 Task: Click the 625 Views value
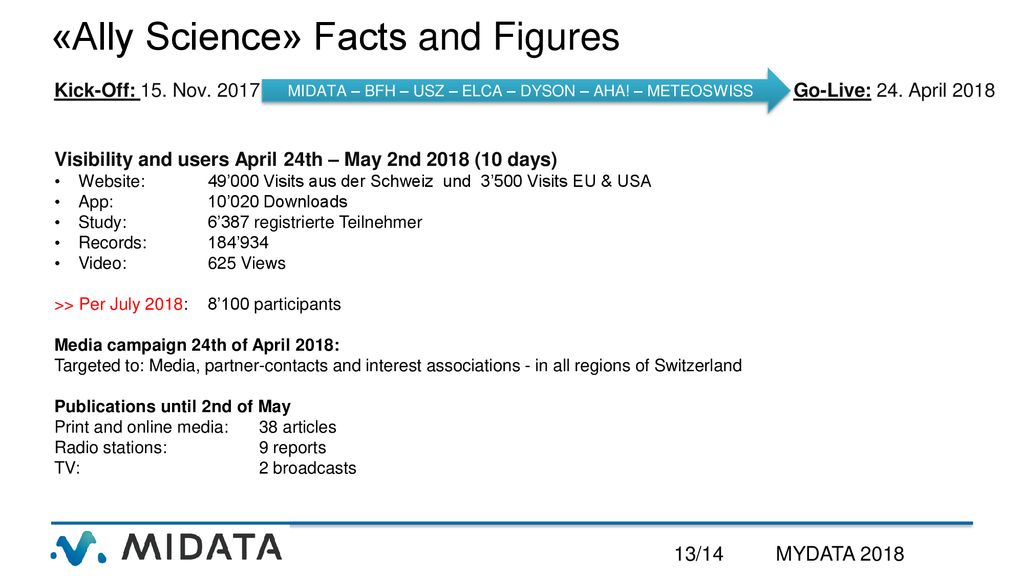[x=246, y=263]
